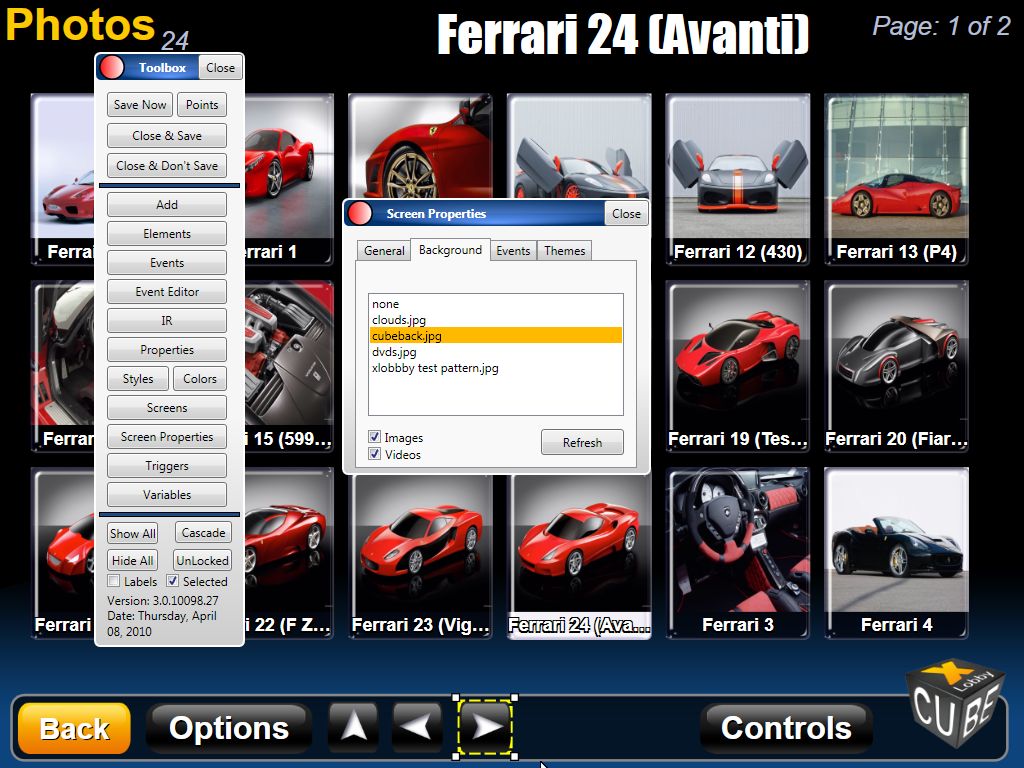Close the Toolbox panel
Image resolution: width=1024 pixels, height=768 pixels.
(x=220, y=67)
